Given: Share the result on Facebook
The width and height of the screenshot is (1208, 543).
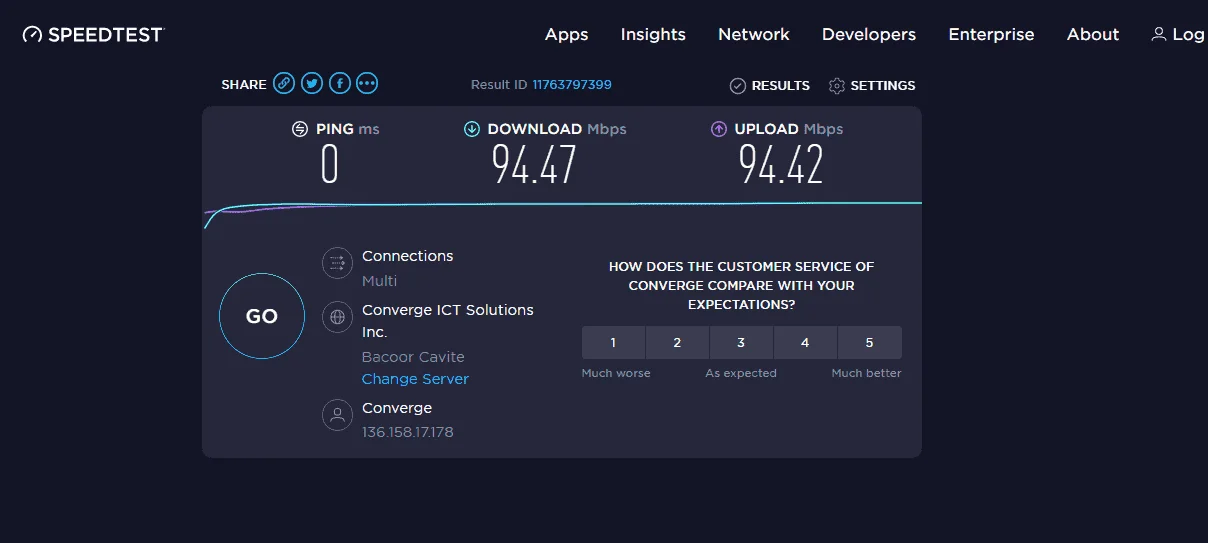Looking at the screenshot, I should [x=340, y=84].
